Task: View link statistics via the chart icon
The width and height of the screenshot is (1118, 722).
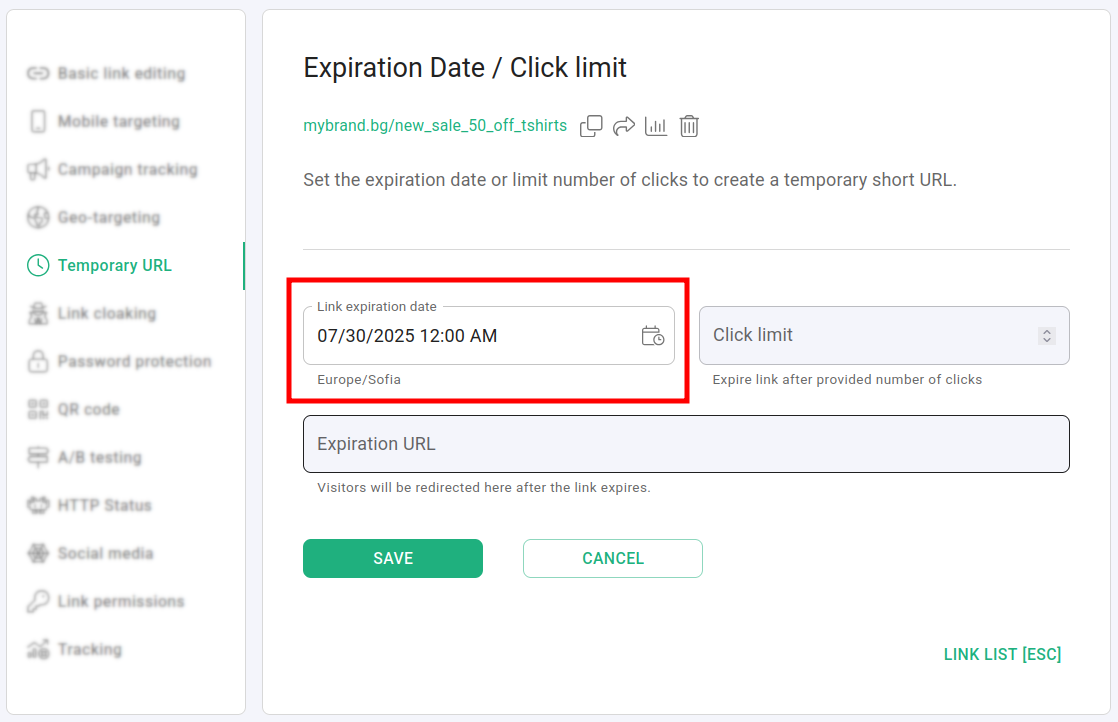Action: [656, 126]
